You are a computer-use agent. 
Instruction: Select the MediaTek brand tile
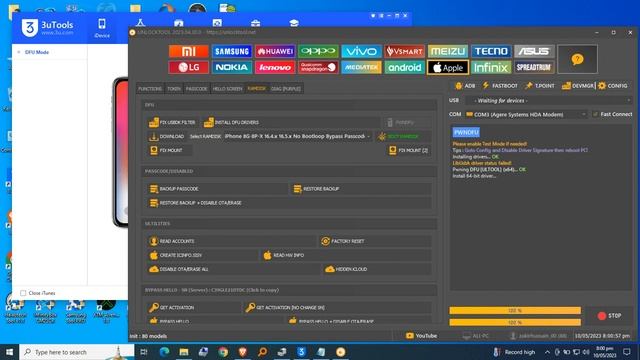[361, 67]
